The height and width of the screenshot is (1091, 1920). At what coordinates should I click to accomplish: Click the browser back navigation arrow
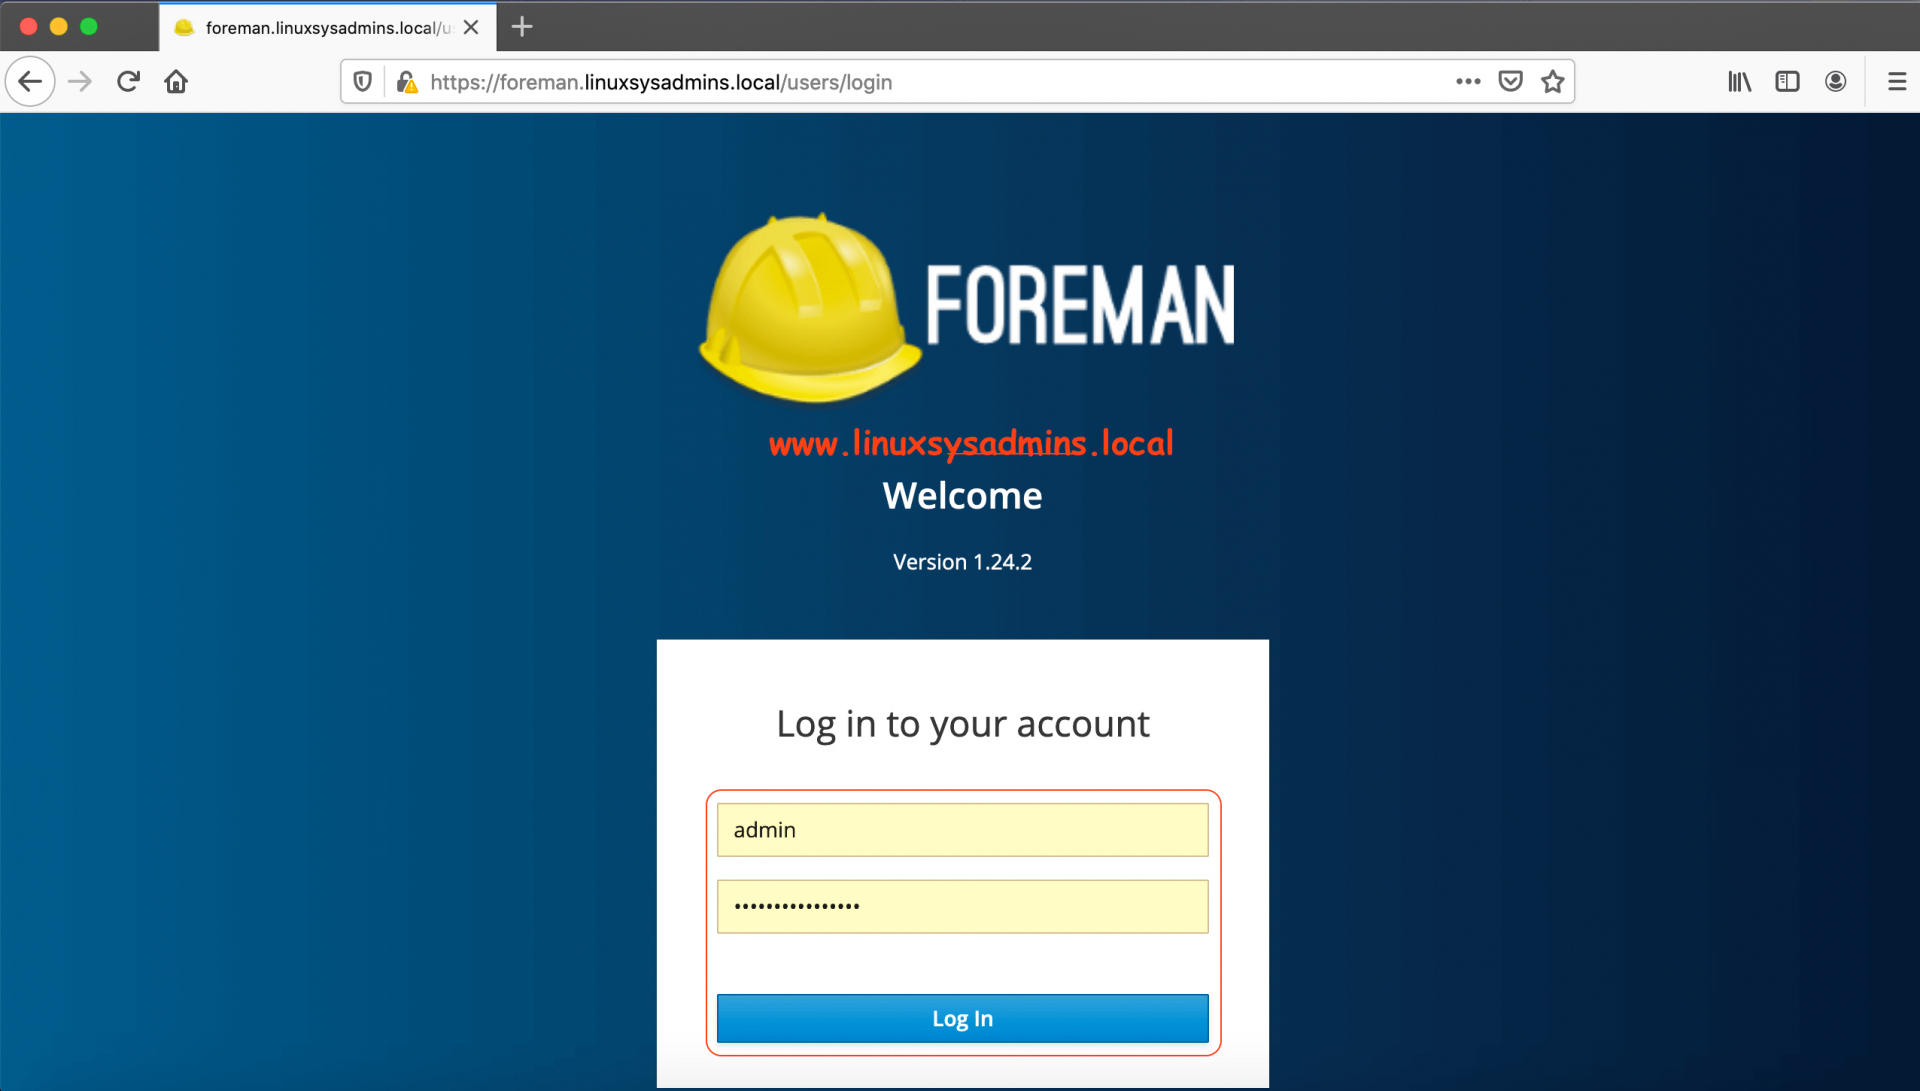30,80
